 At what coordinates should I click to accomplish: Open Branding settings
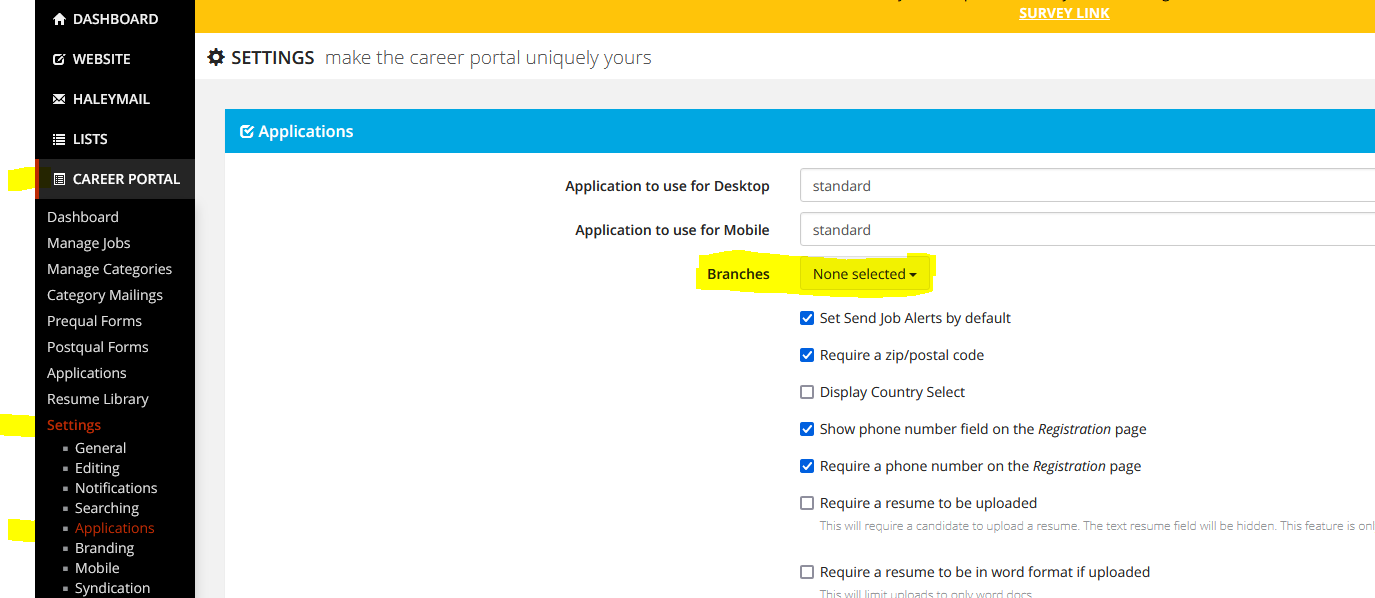[x=105, y=548]
